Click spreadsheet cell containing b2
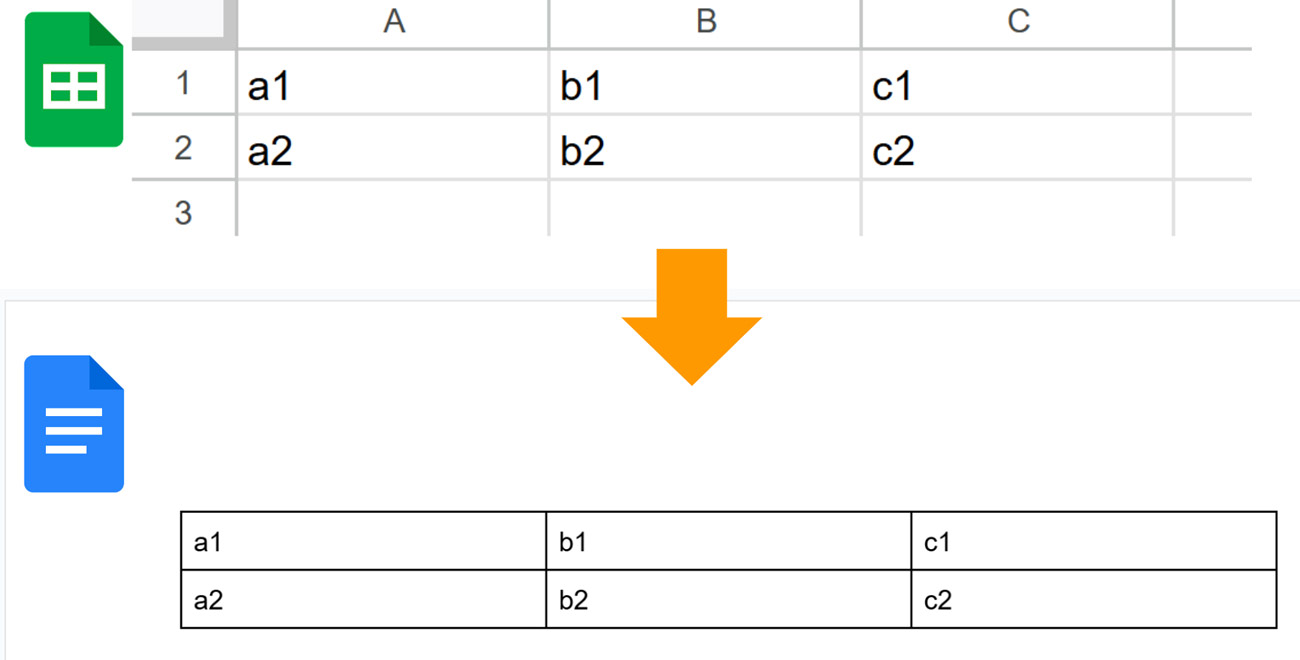Image resolution: width=1300 pixels, height=660 pixels. (x=705, y=147)
